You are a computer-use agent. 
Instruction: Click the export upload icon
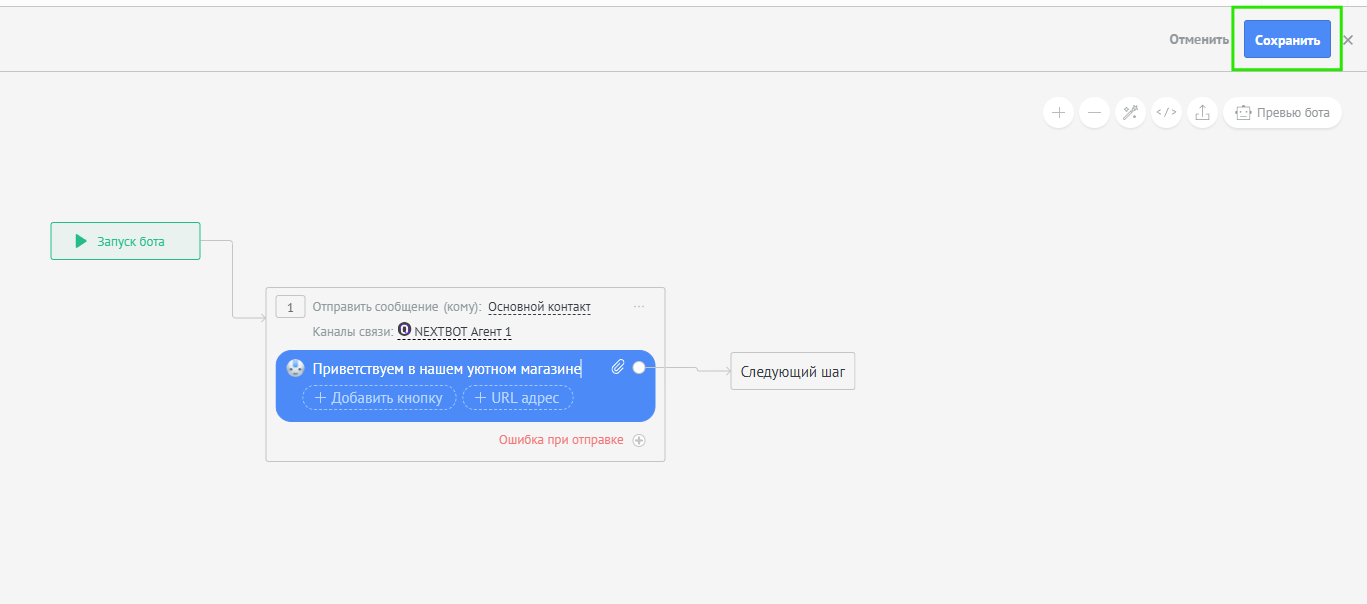[x=1202, y=113]
